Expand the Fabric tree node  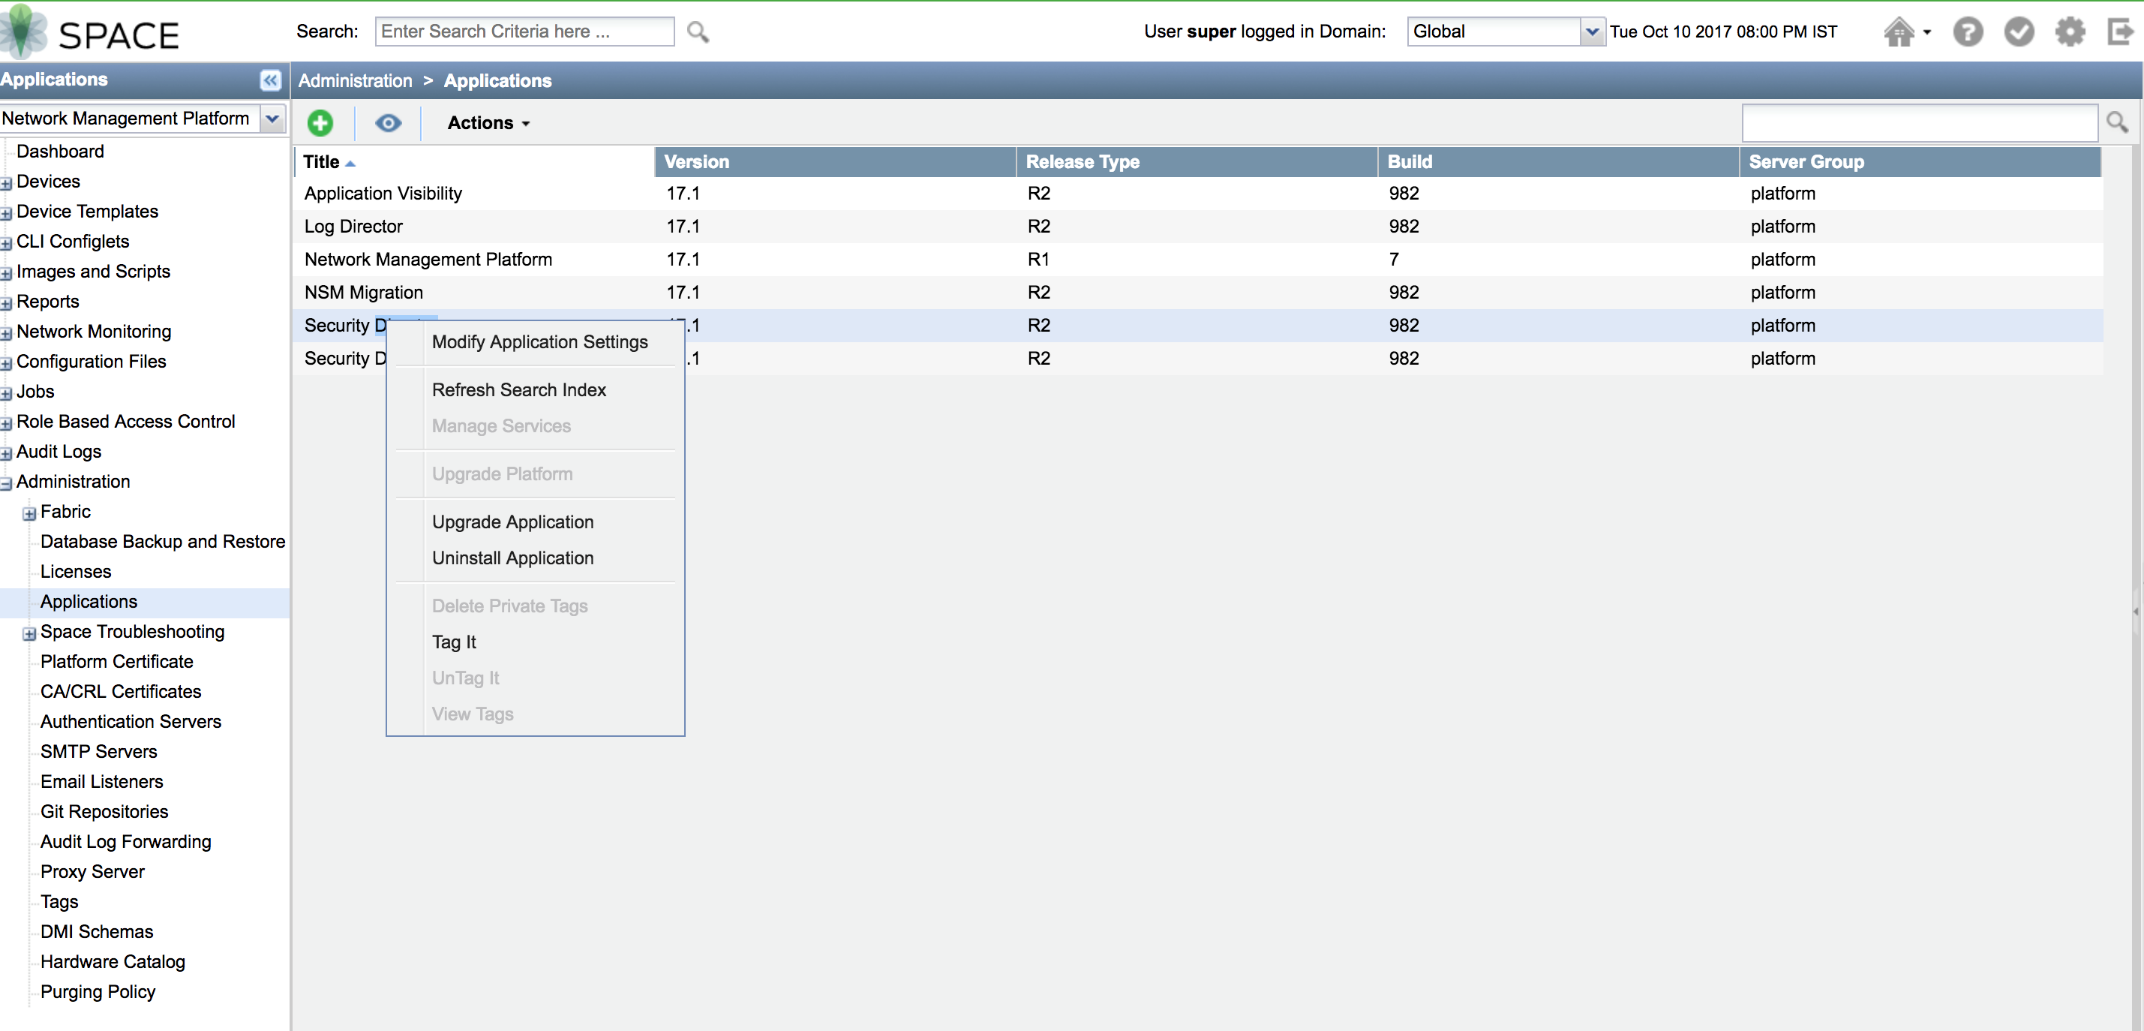[29, 513]
